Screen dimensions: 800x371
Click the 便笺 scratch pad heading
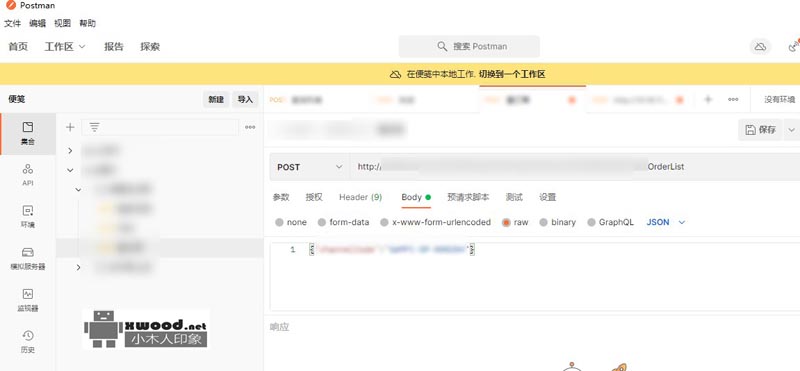16,100
